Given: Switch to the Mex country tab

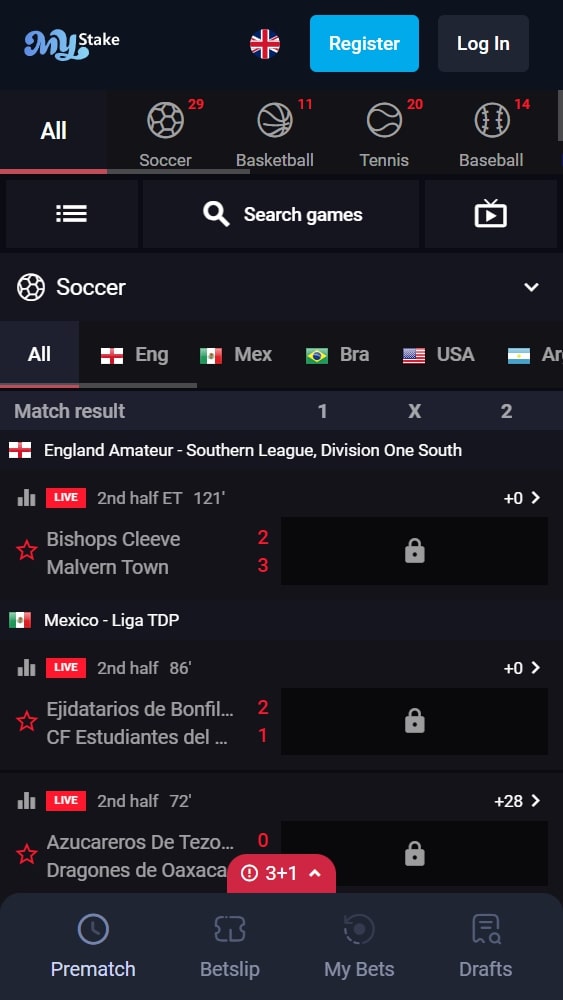Looking at the screenshot, I should 236,355.
